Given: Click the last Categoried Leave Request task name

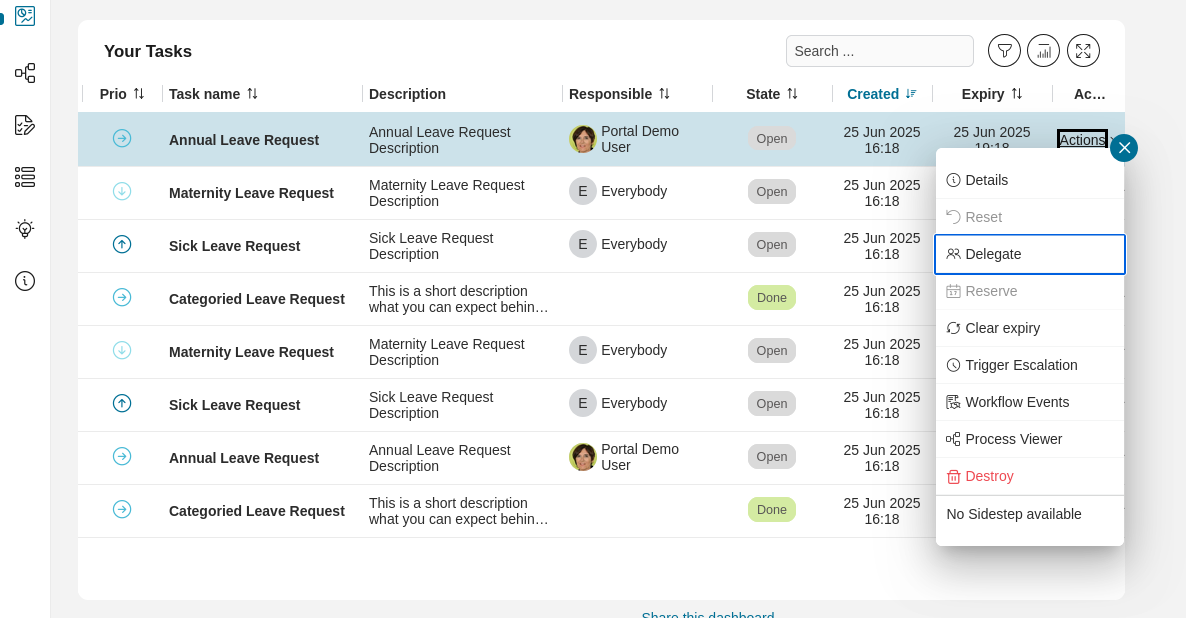Looking at the screenshot, I should coord(256,511).
